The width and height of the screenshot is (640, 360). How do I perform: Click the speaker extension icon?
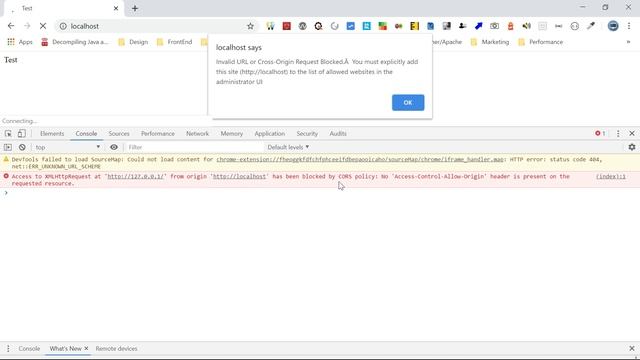[x=527, y=26]
